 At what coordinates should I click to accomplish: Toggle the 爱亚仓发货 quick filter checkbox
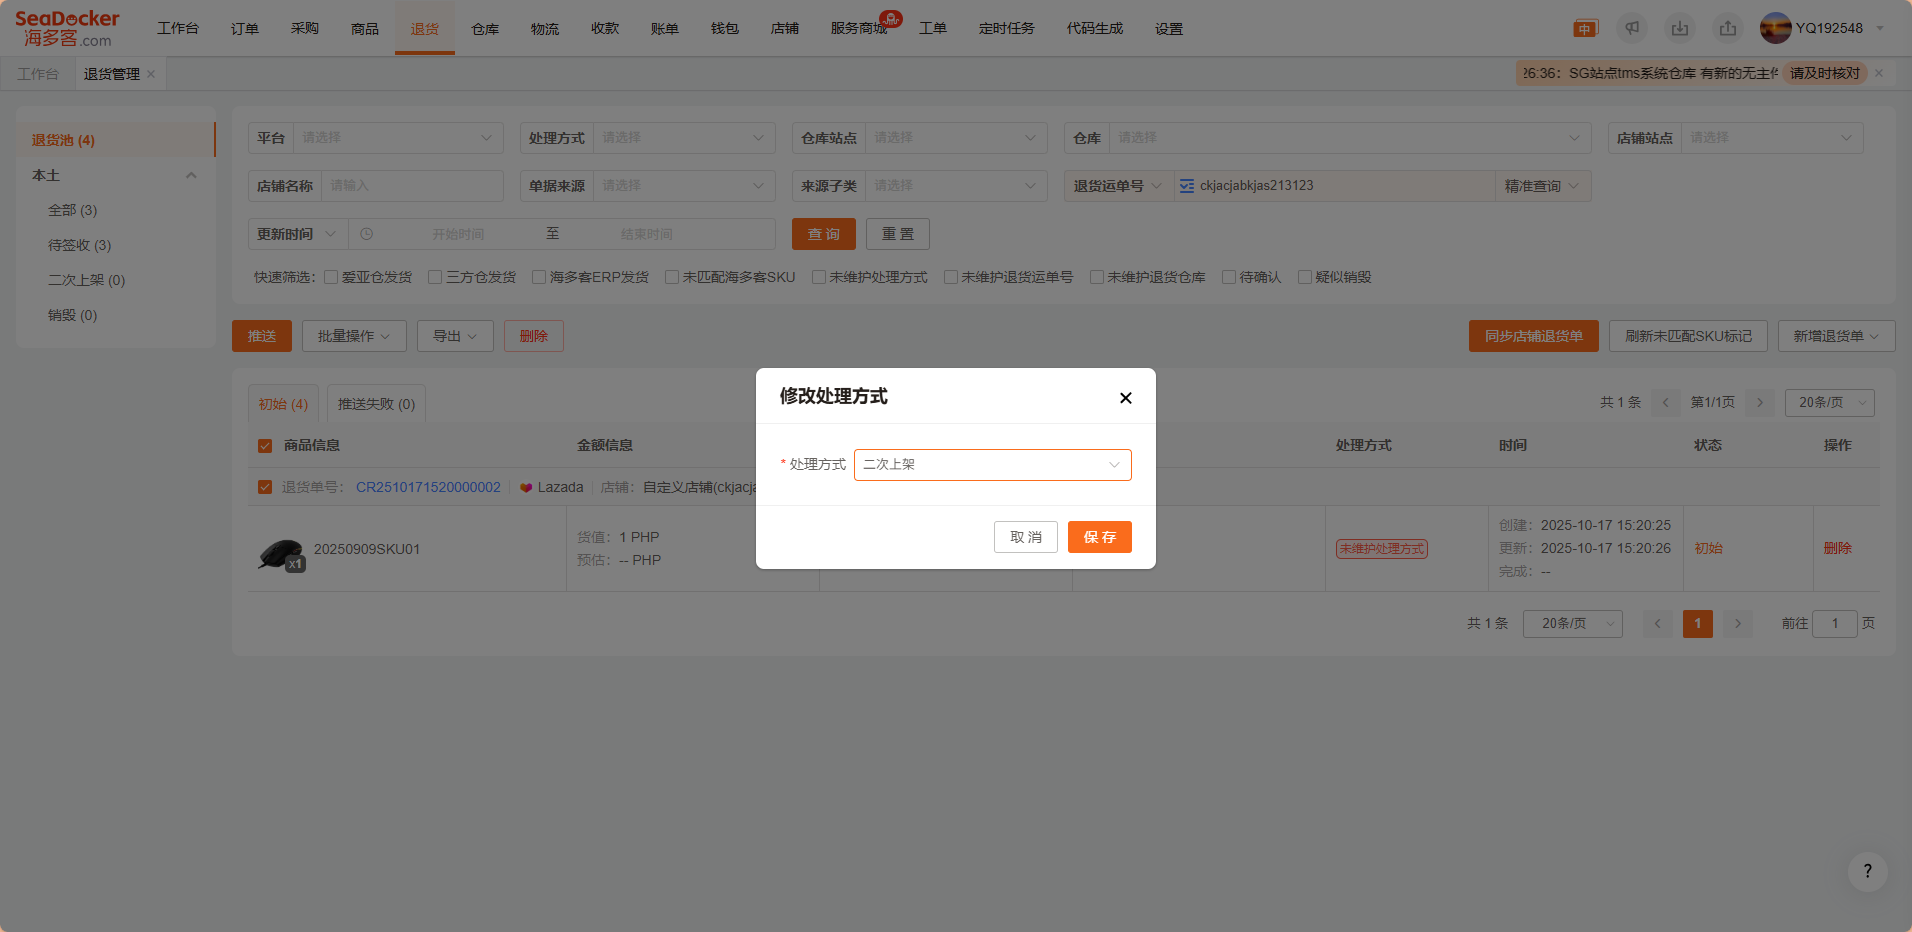click(x=331, y=277)
